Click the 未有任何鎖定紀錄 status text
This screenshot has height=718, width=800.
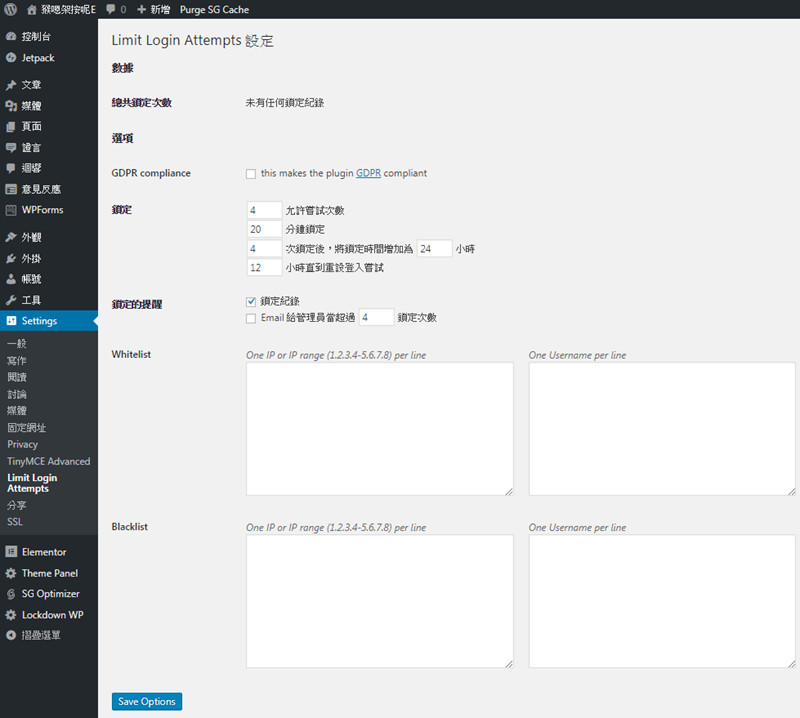[285, 103]
